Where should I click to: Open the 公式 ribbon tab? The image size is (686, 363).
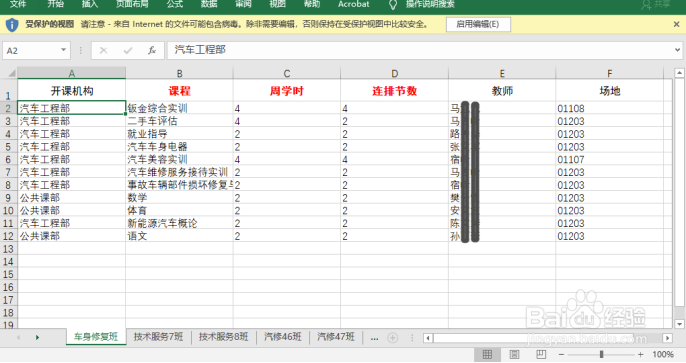[x=175, y=4]
